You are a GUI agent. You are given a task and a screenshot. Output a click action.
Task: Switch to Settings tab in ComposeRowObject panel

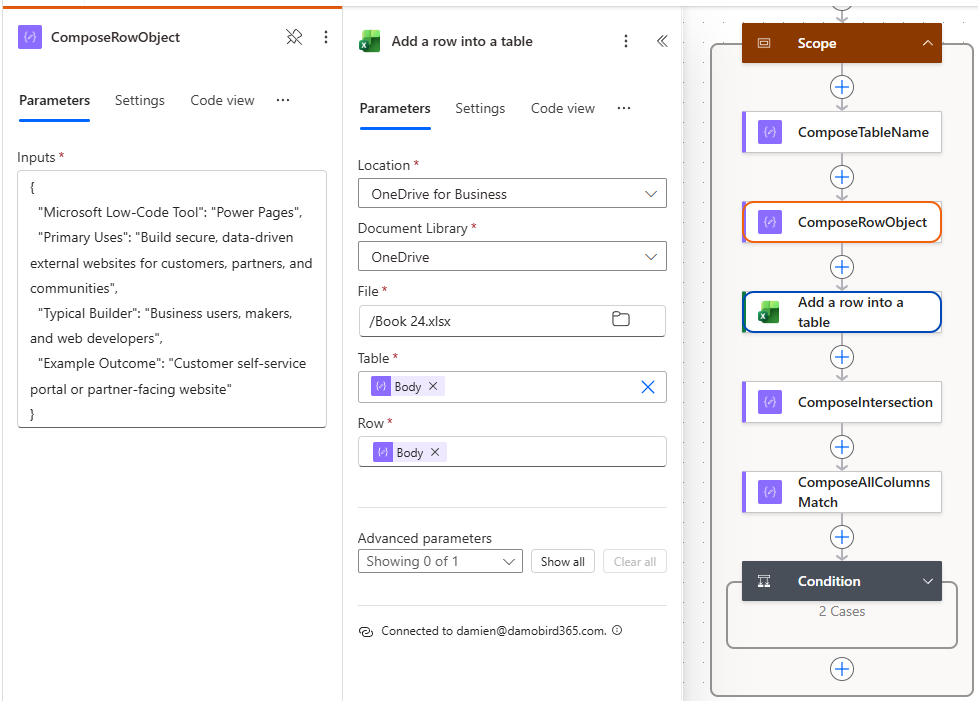[140, 100]
